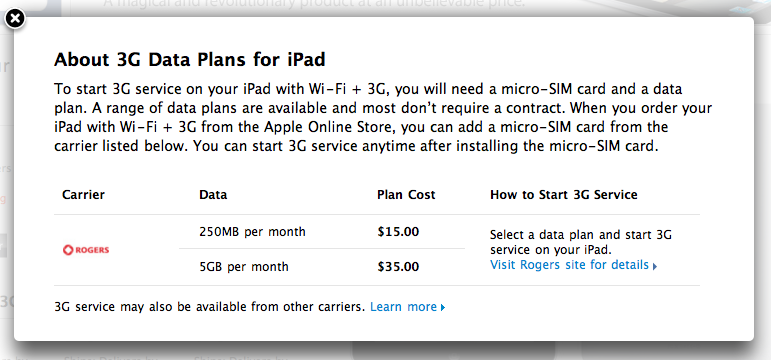Click the arrow next to Learn more

point(443,308)
